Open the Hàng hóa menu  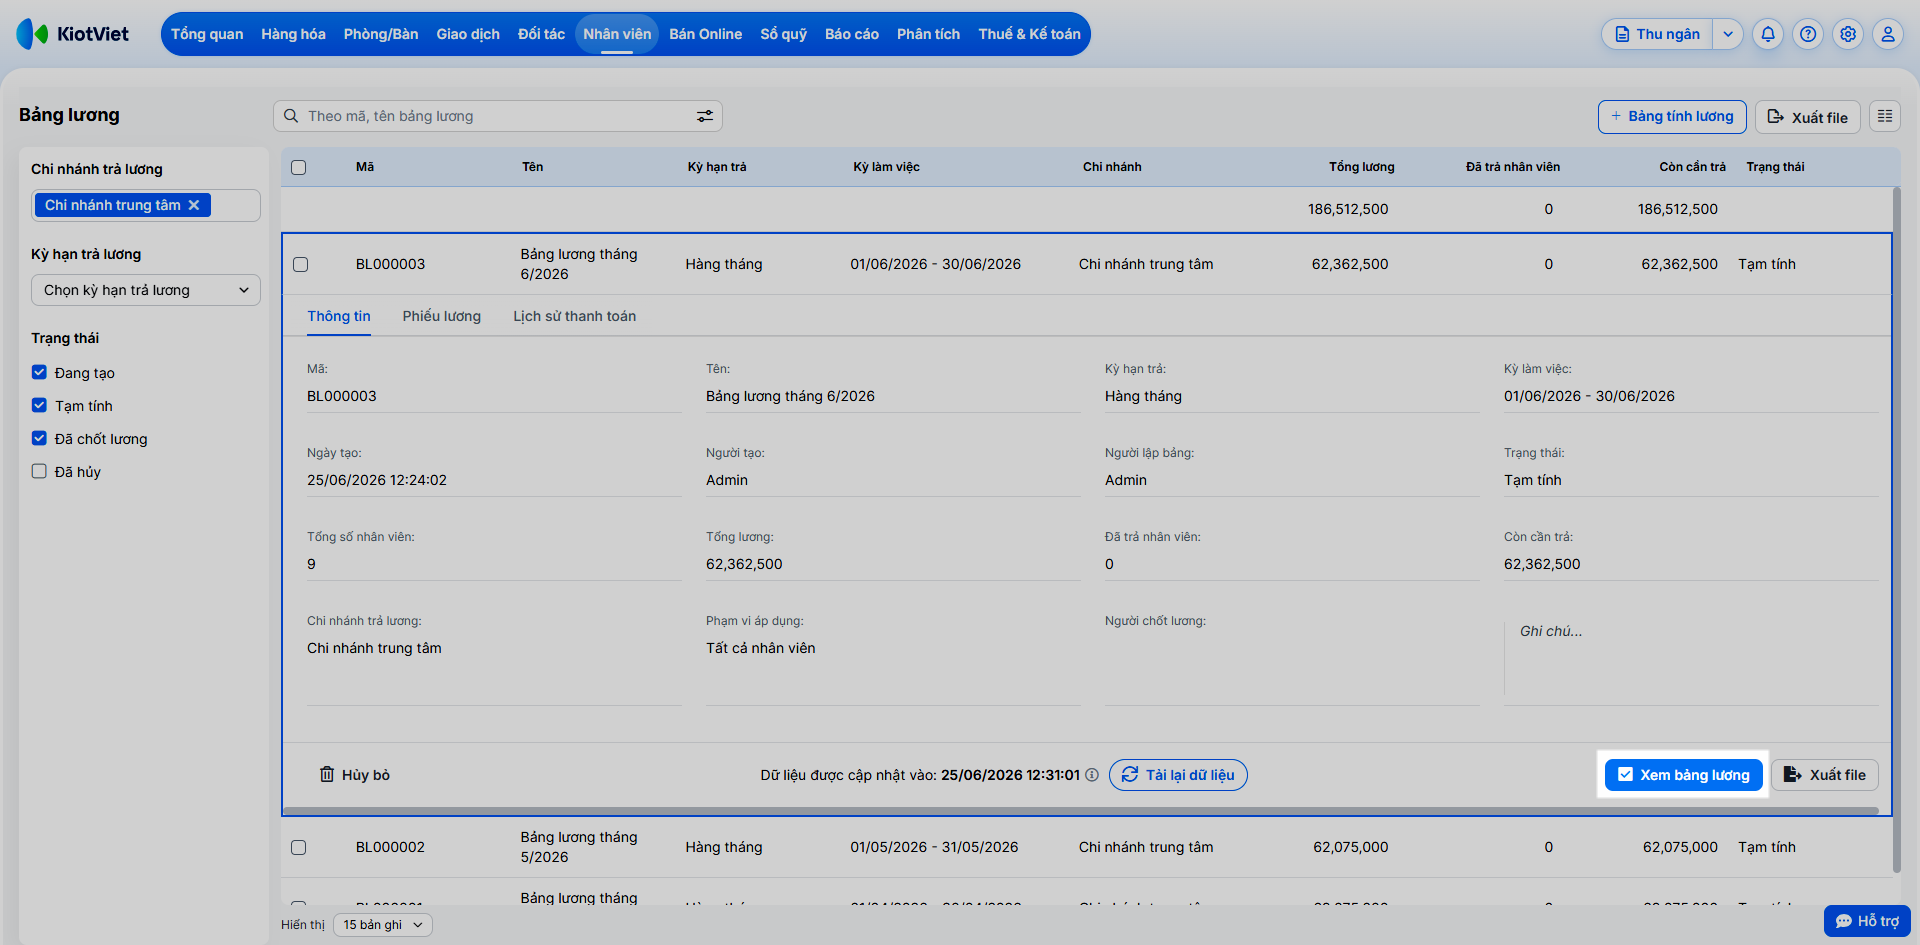[293, 34]
